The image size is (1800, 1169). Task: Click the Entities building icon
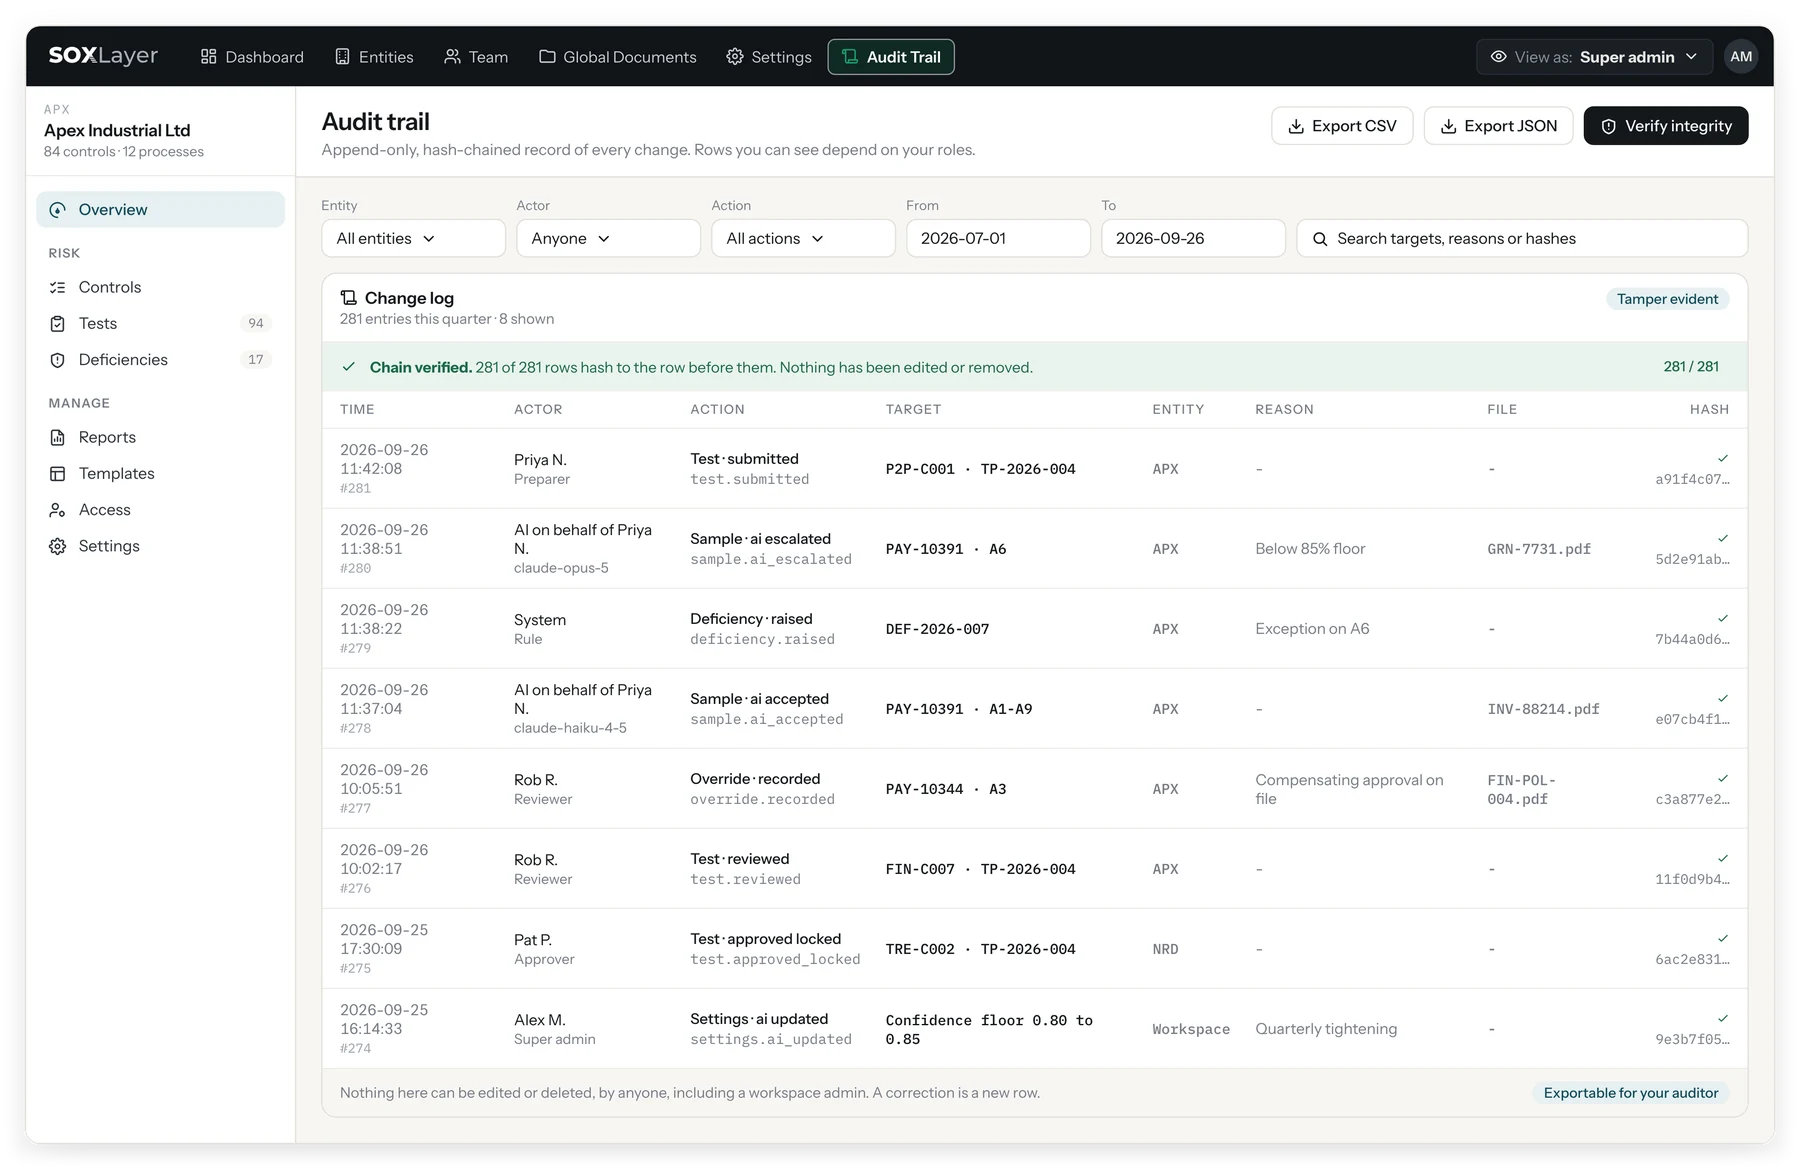coord(342,57)
